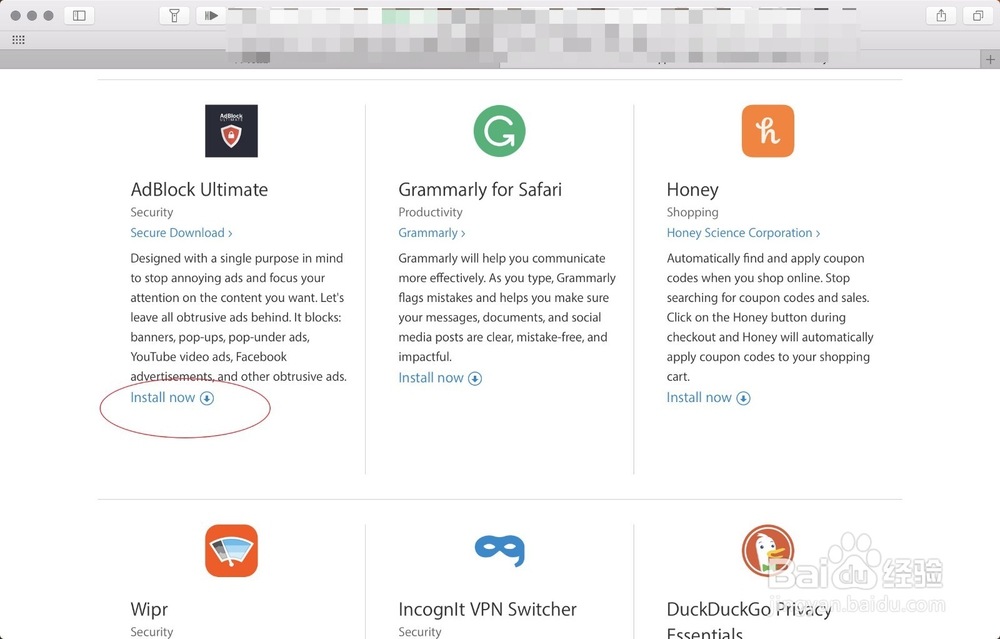Click the AdBlock Ultimate shield icon
Viewport: 1000px width, 639px height.
(x=232, y=131)
